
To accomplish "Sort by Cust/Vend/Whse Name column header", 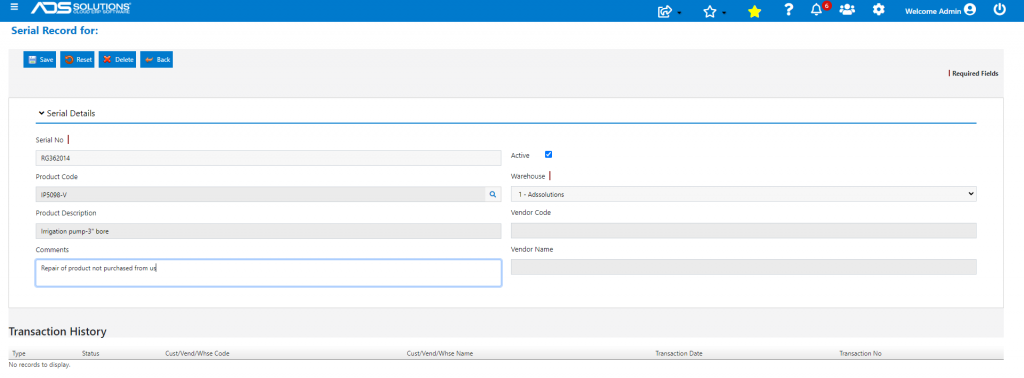I will [440, 353].
